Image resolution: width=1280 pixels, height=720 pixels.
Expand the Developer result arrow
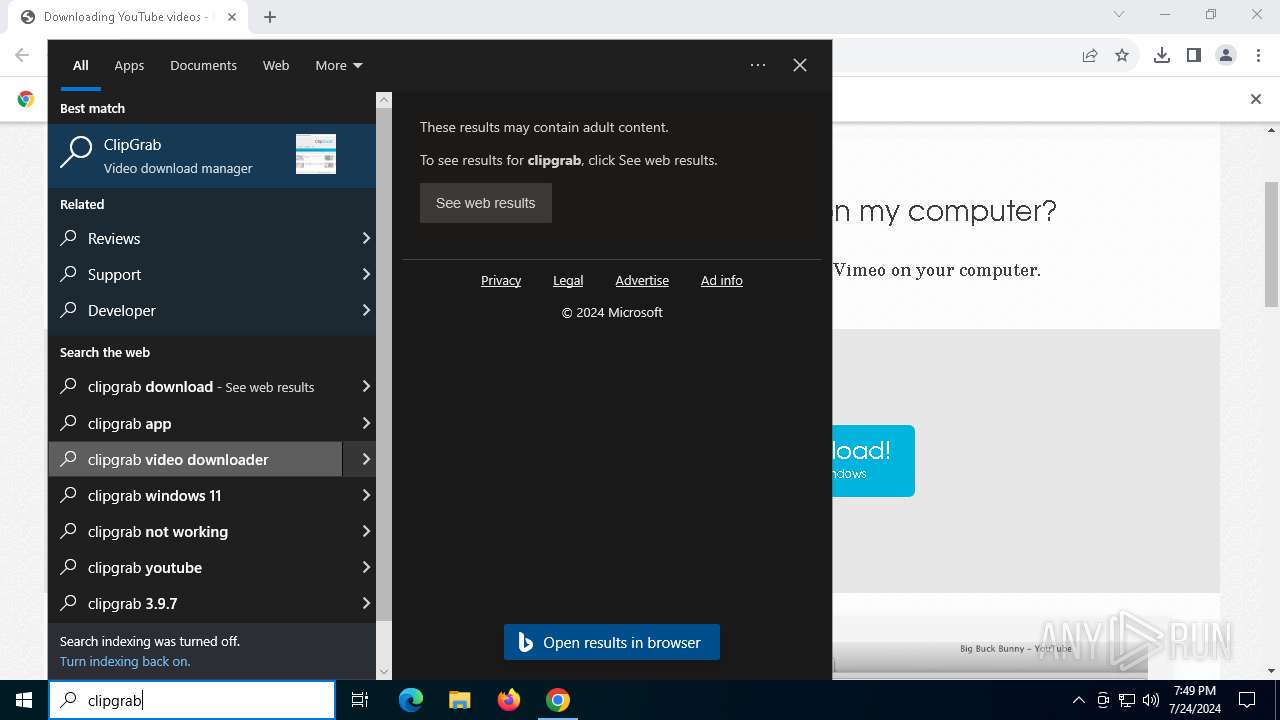(366, 310)
